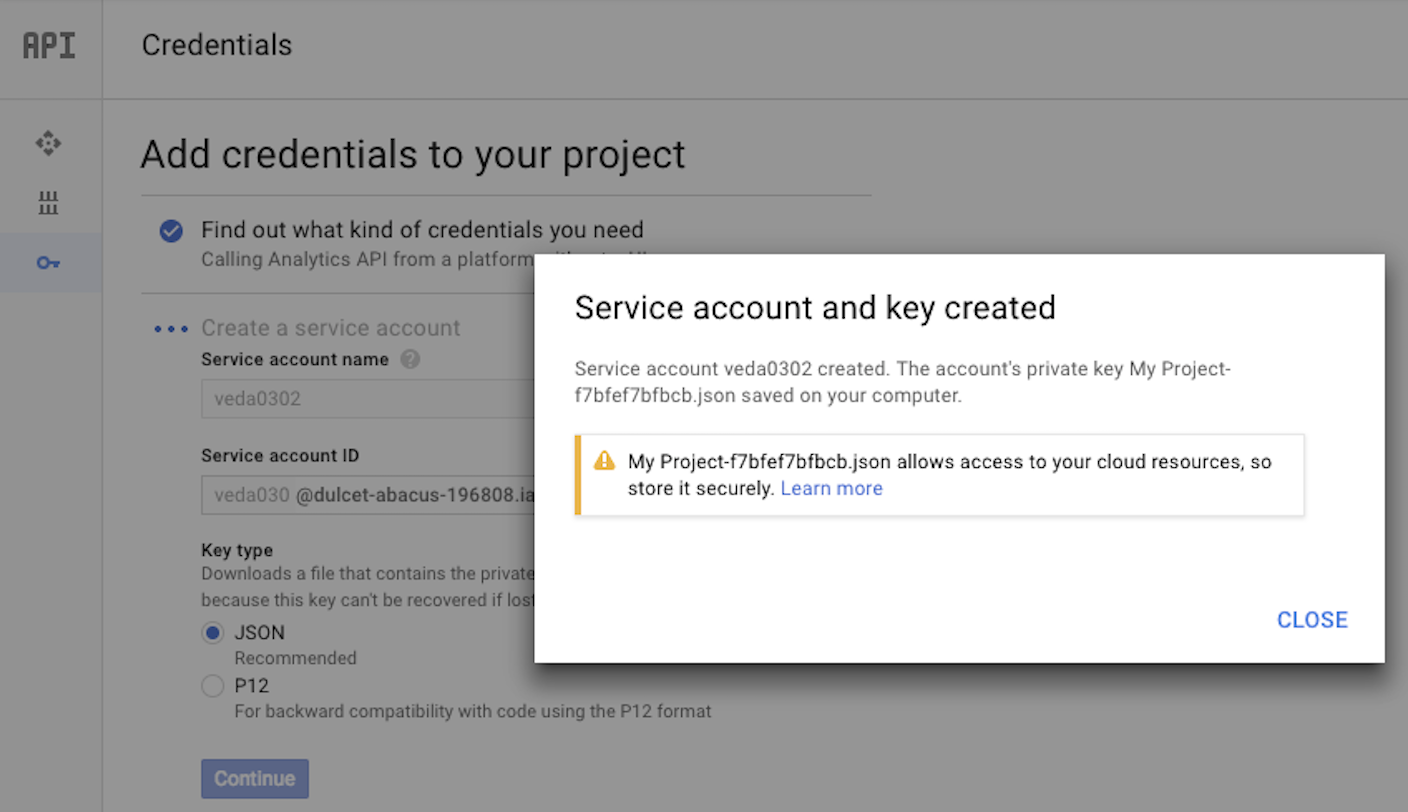Click the Credentials page title
Image resolution: width=1408 pixels, height=812 pixels.
point(217,45)
